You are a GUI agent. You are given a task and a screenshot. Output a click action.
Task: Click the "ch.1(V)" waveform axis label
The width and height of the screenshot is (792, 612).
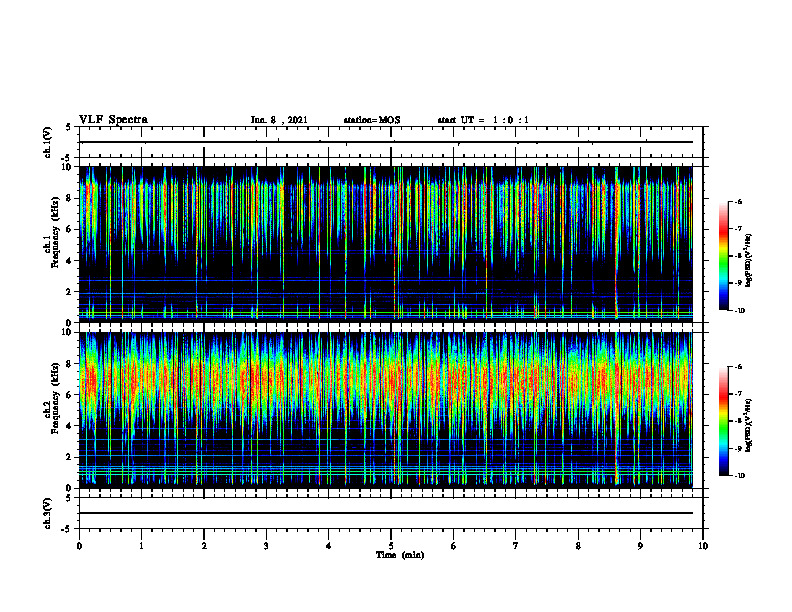click(47, 142)
